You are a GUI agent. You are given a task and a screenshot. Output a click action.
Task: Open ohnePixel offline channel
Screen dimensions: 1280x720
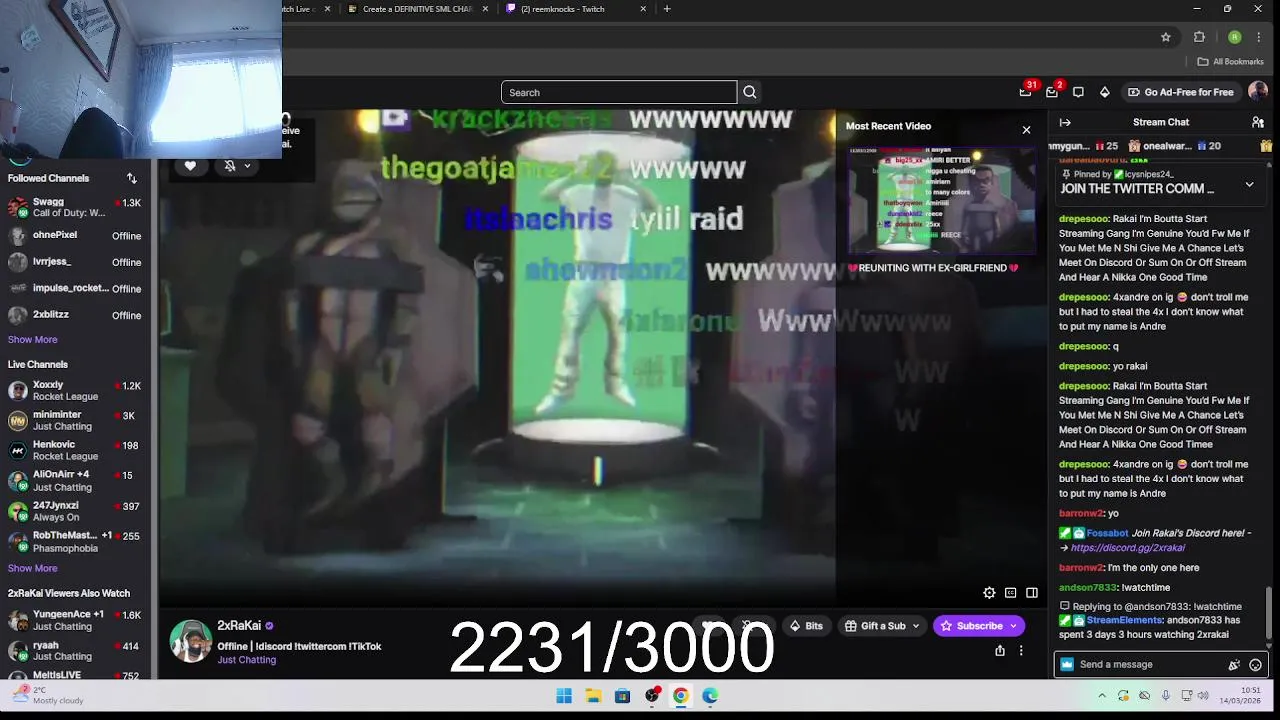(76, 235)
